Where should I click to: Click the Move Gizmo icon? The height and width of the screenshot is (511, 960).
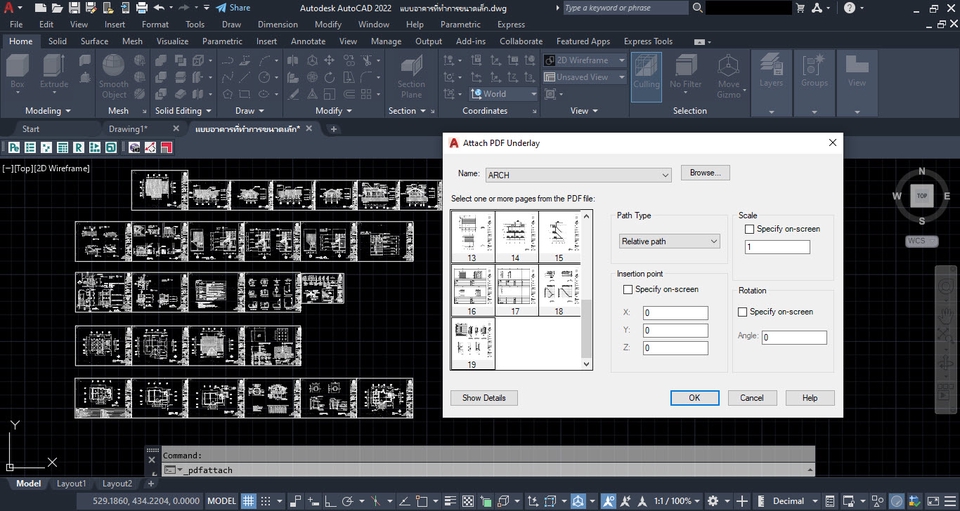[729, 67]
